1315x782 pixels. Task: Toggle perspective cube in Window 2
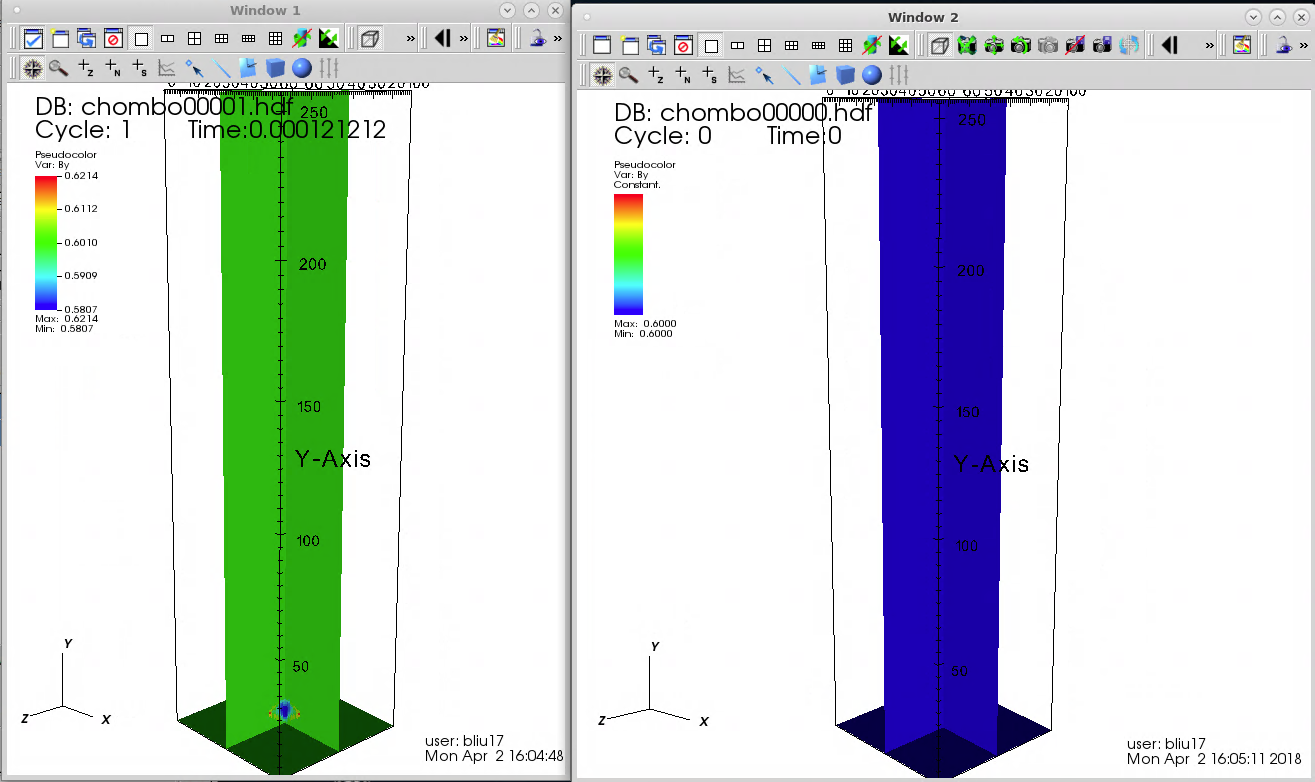939,45
